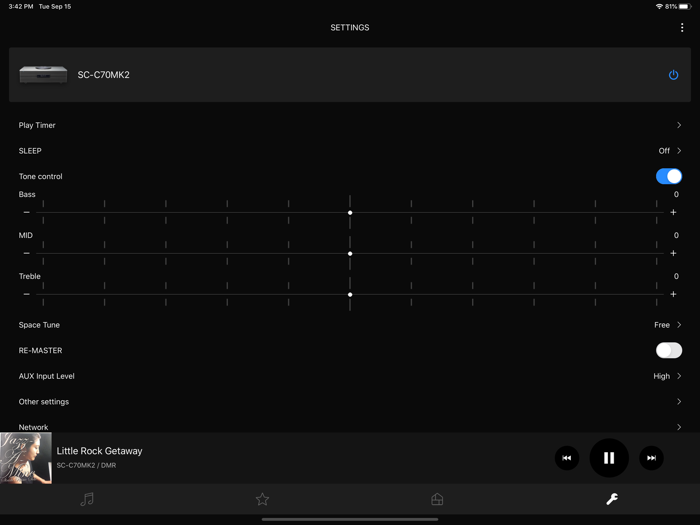700x525 pixels.
Task: Turn off the Tone control switch
Action: 668,176
